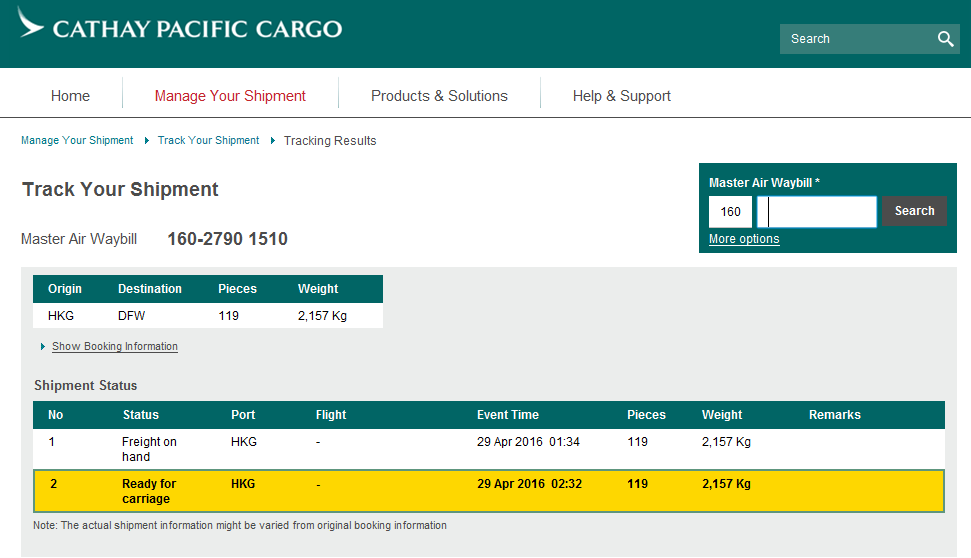Click the Status column header
971x558 pixels.
(141, 415)
